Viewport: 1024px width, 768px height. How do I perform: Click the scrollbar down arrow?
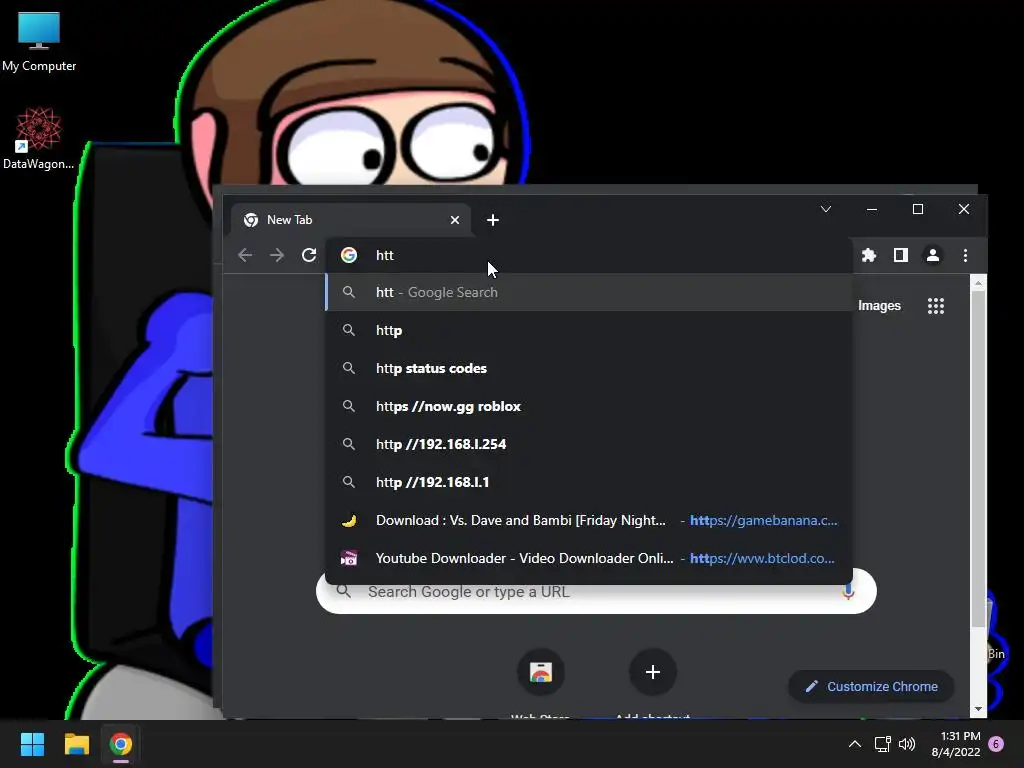click(x=978, y=709)
